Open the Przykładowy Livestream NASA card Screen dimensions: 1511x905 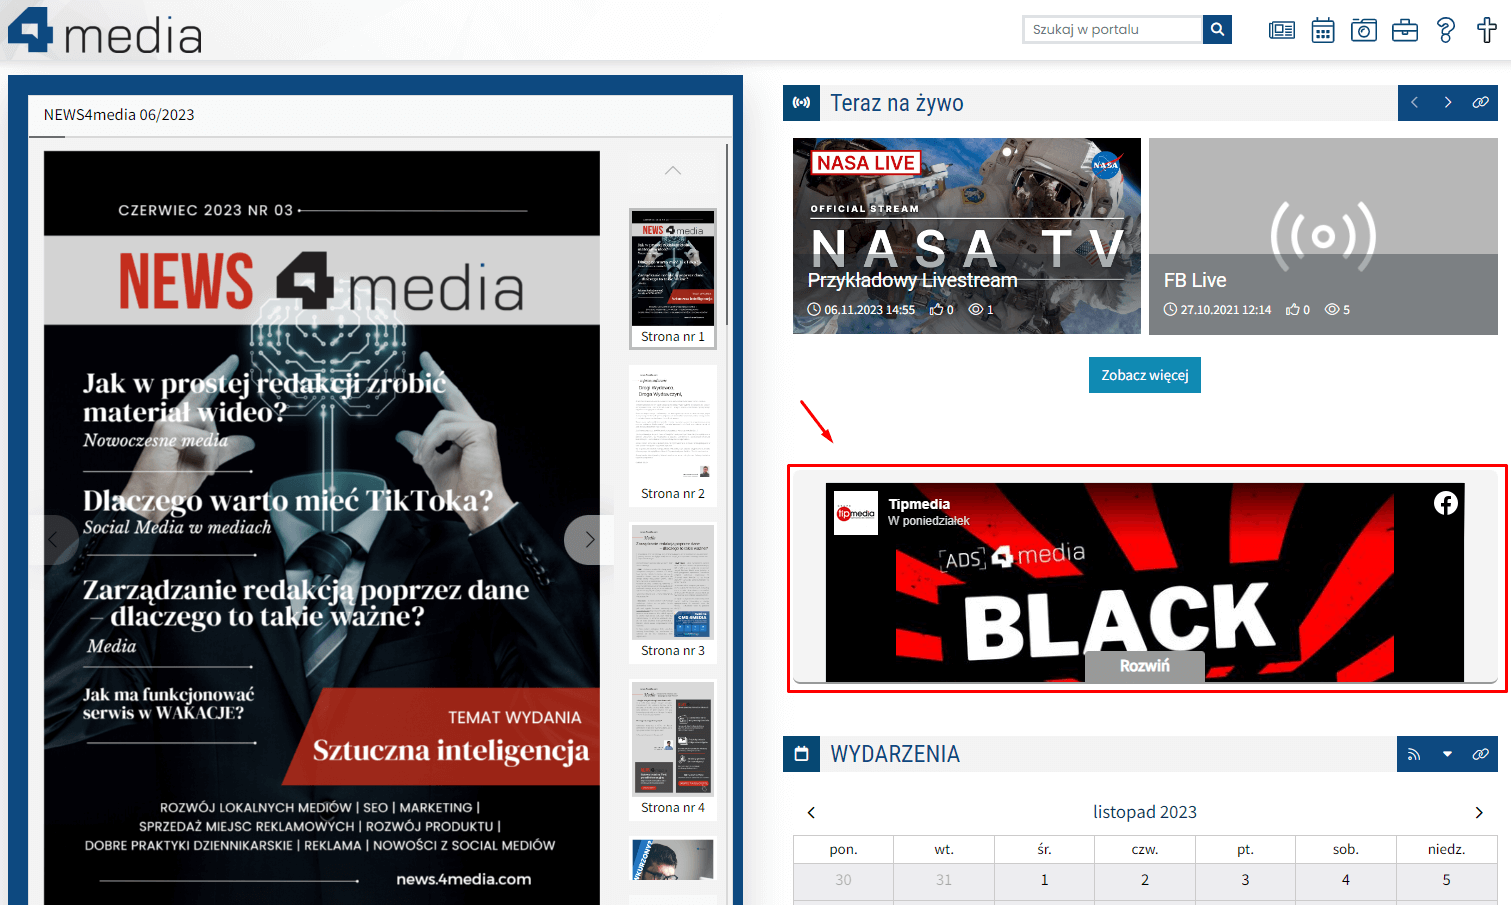(966, 236)
